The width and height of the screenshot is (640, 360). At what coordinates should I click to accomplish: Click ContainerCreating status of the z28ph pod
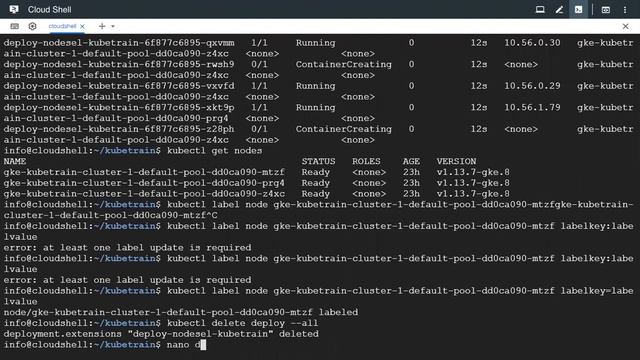tap(344, 129)
